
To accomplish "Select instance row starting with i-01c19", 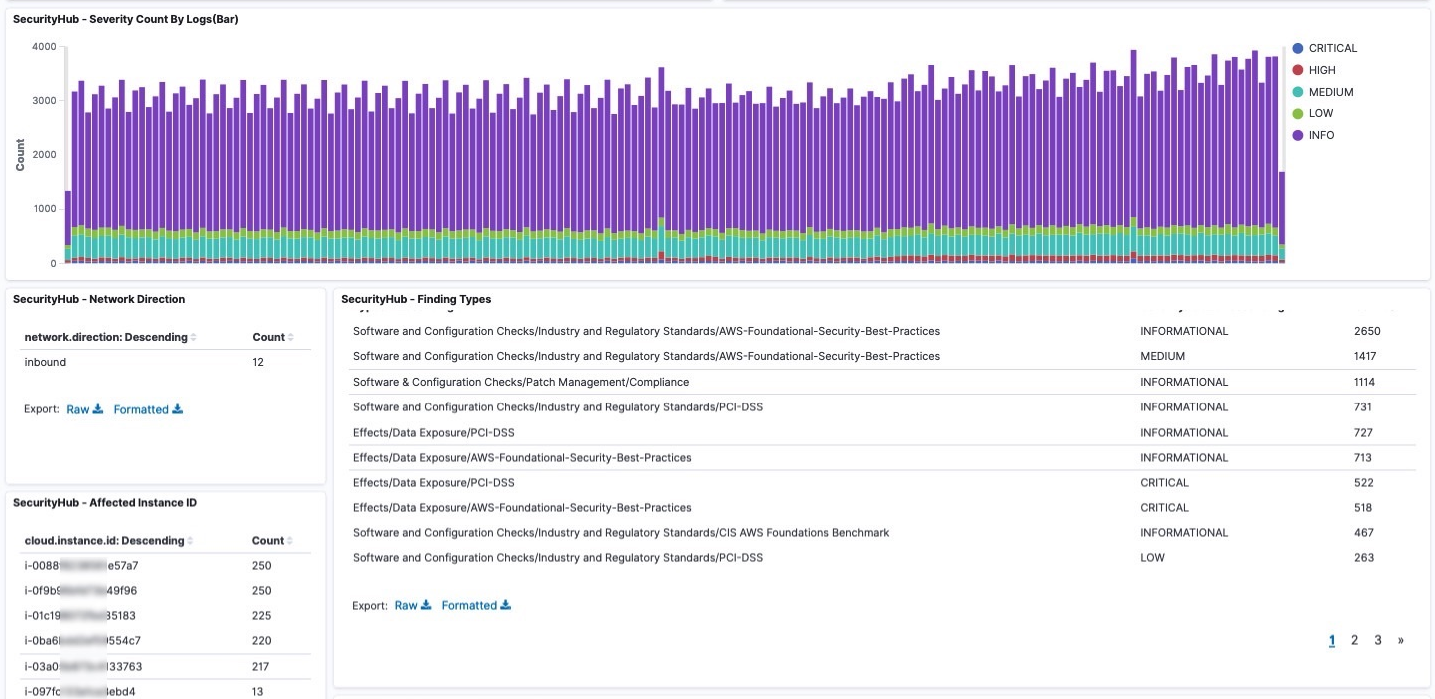I will pos(167,616).
